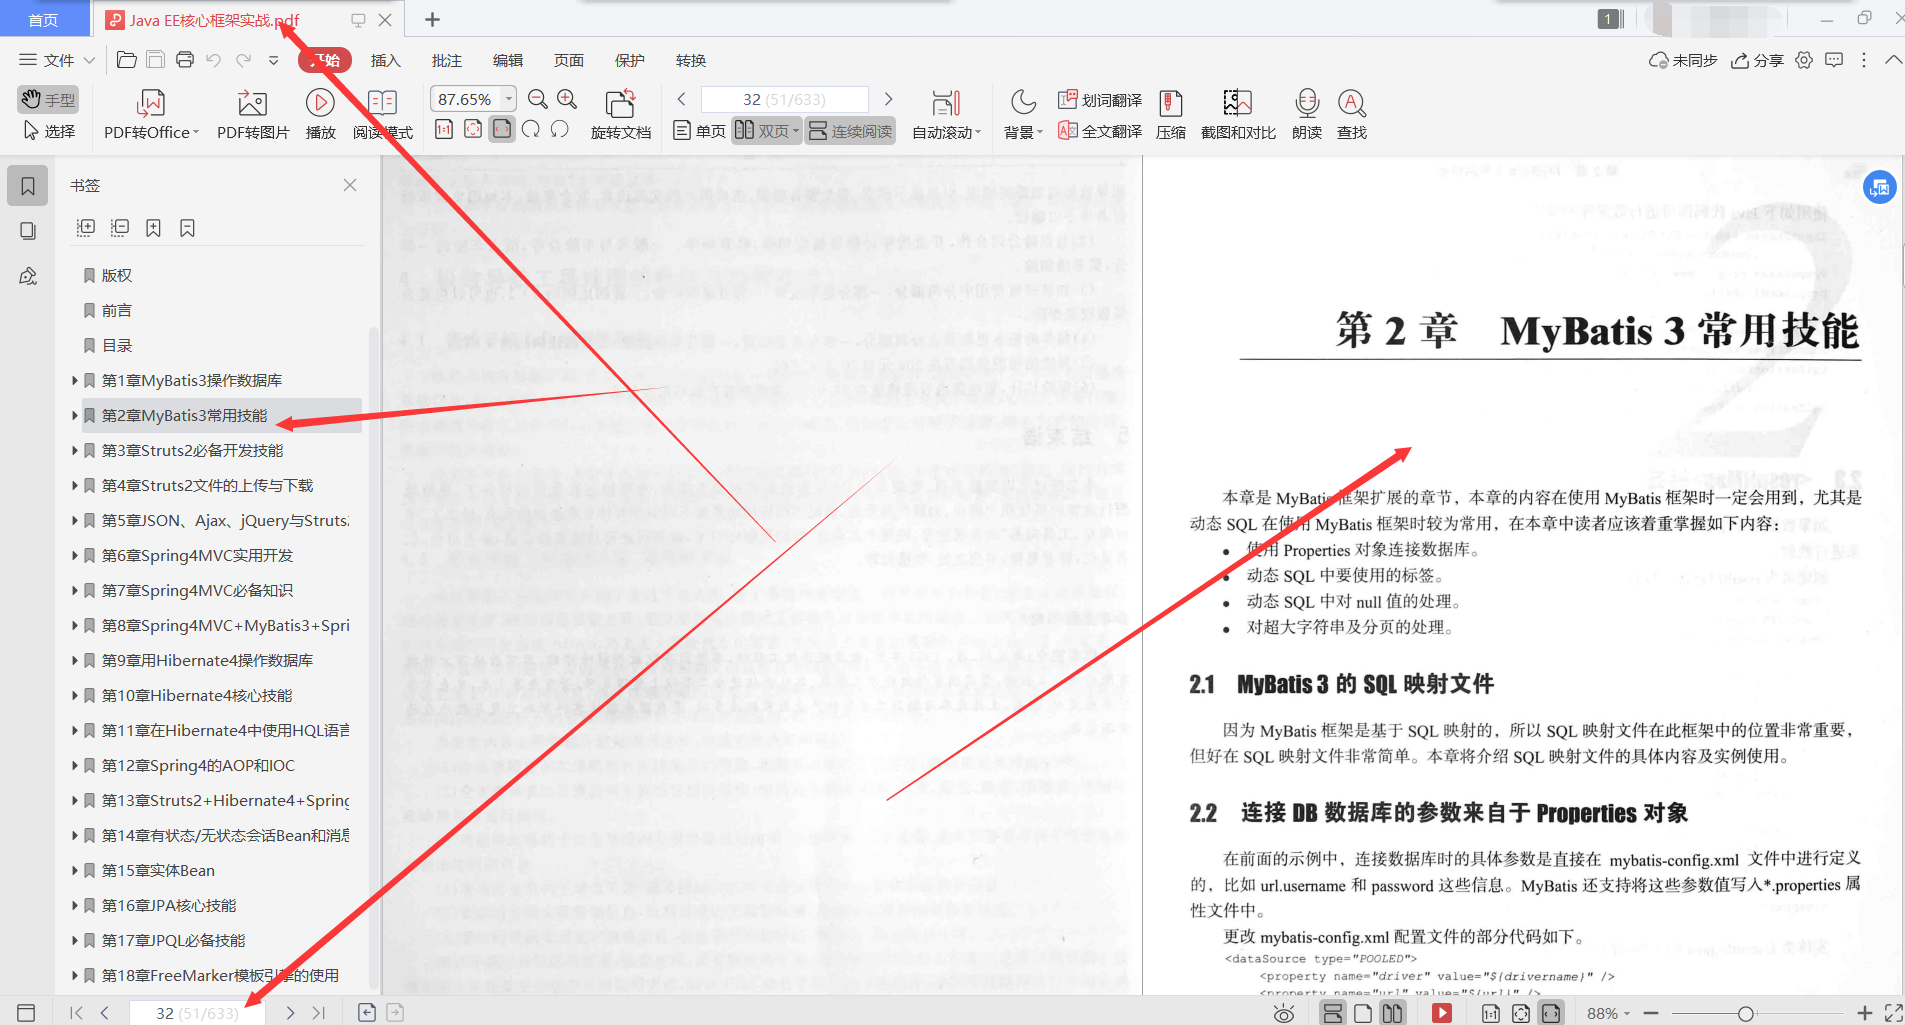Toggle 双页 two-page view

tap(766, 131)
